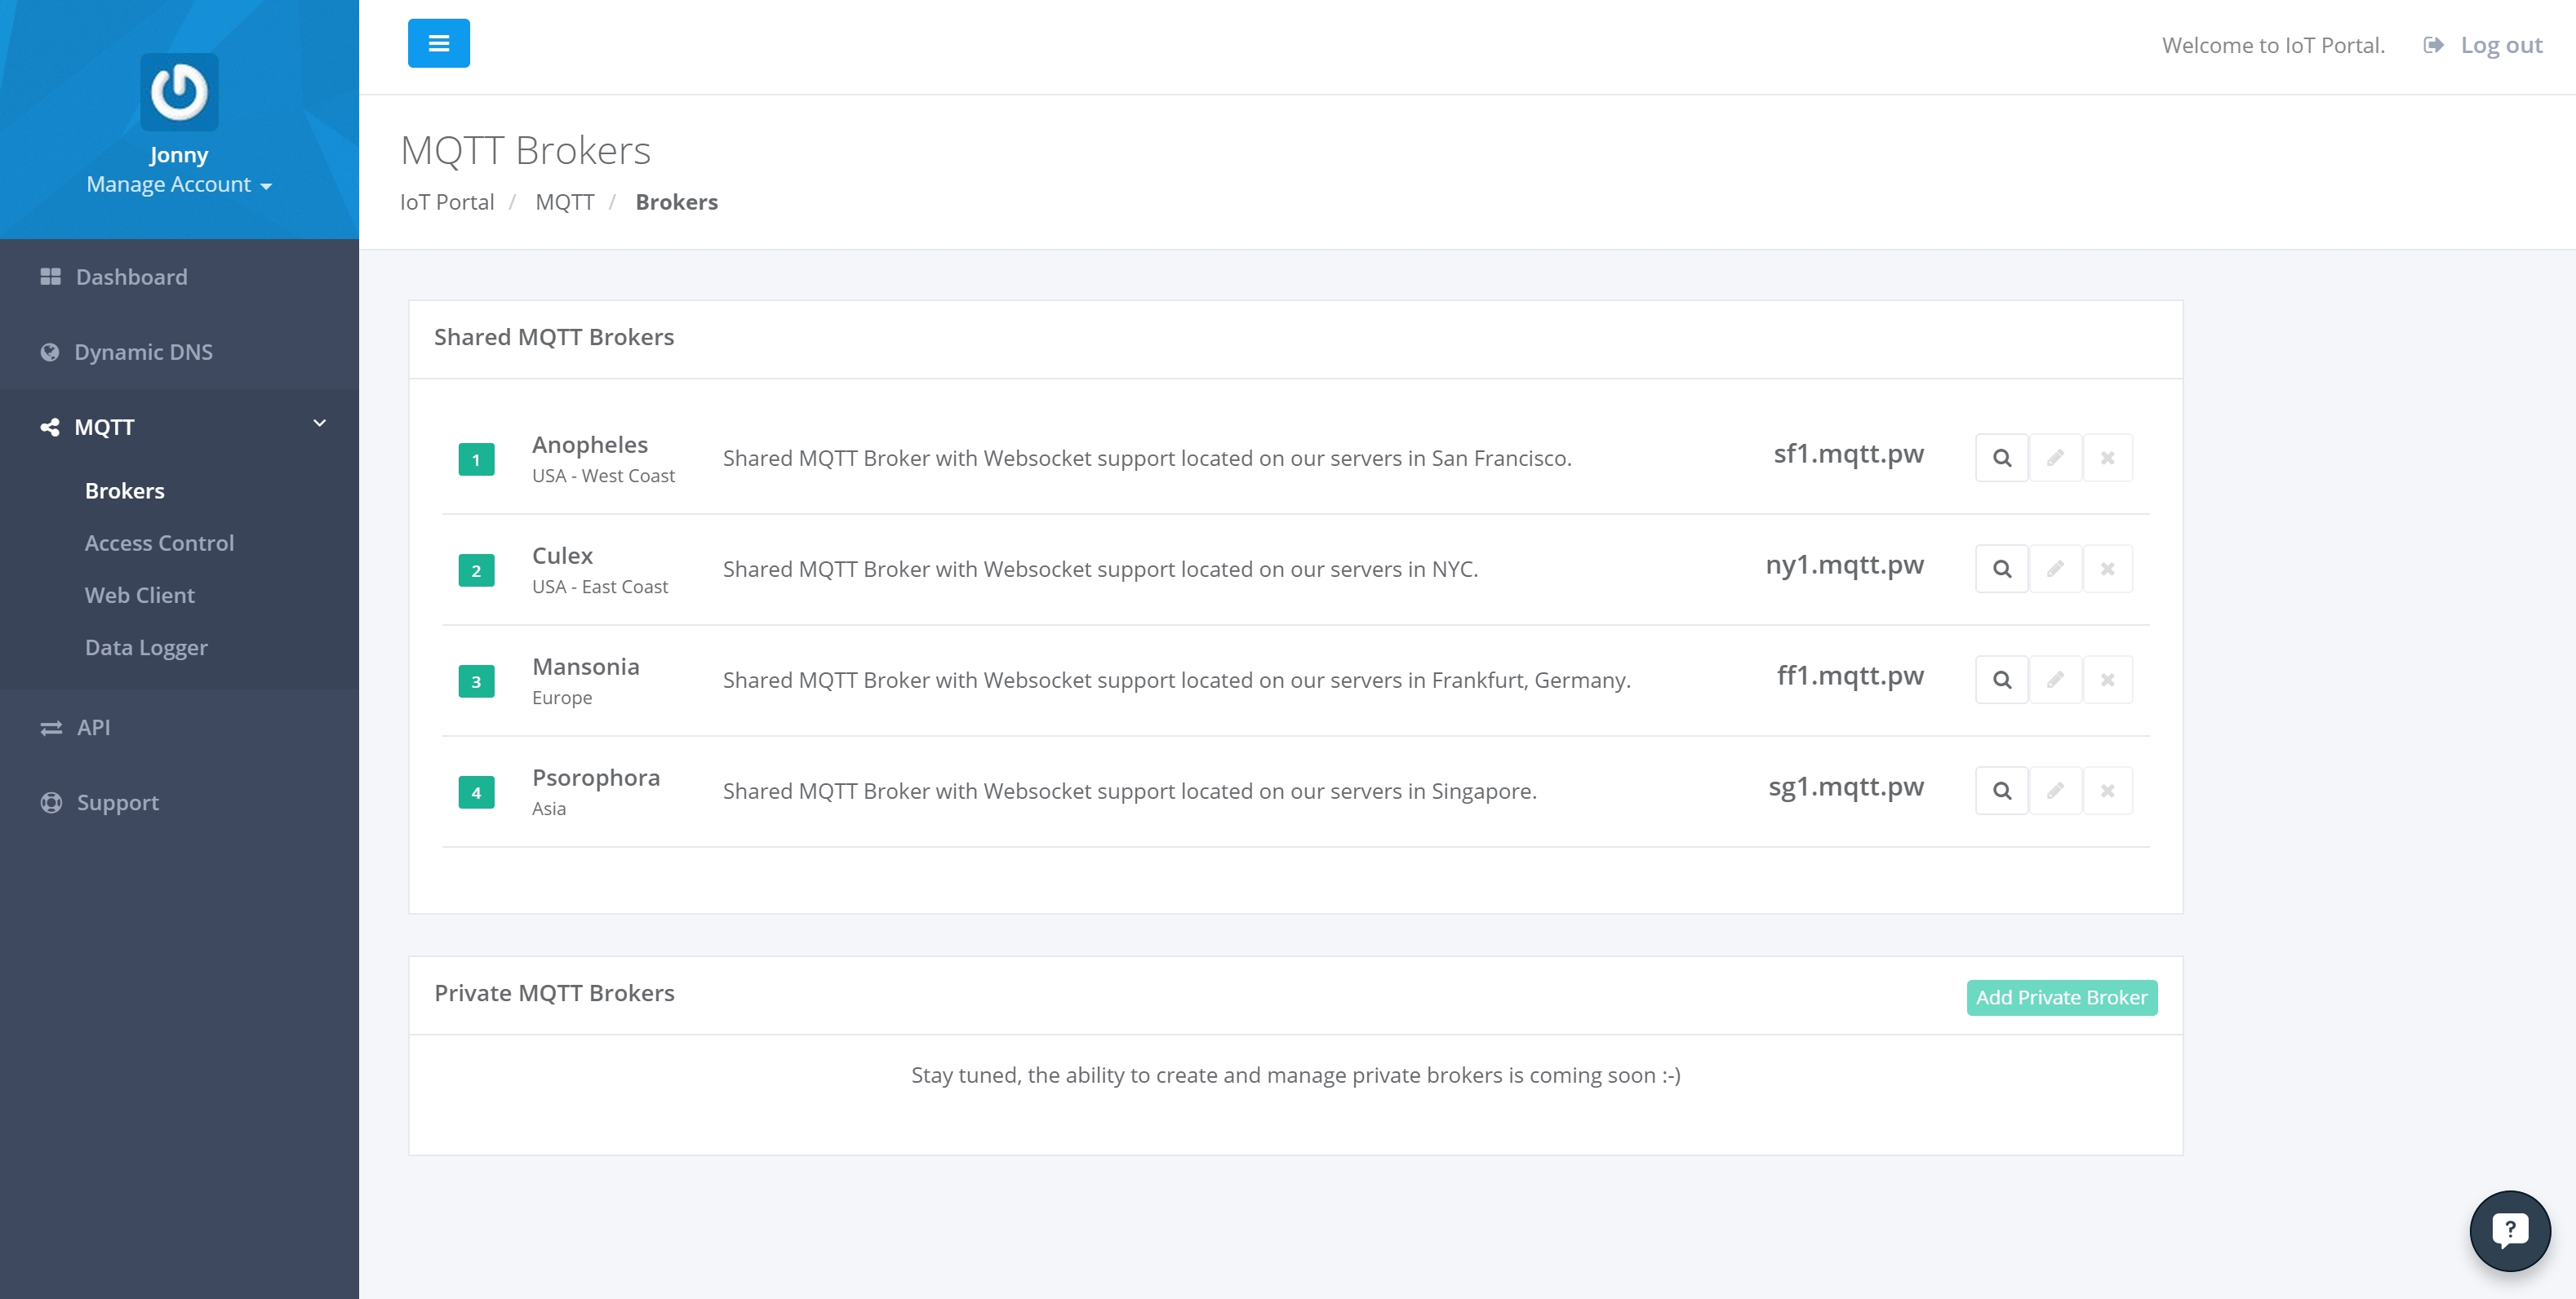Click the green number 2 badge
Screen dimensions: 2576x1299
click(476, 571)
